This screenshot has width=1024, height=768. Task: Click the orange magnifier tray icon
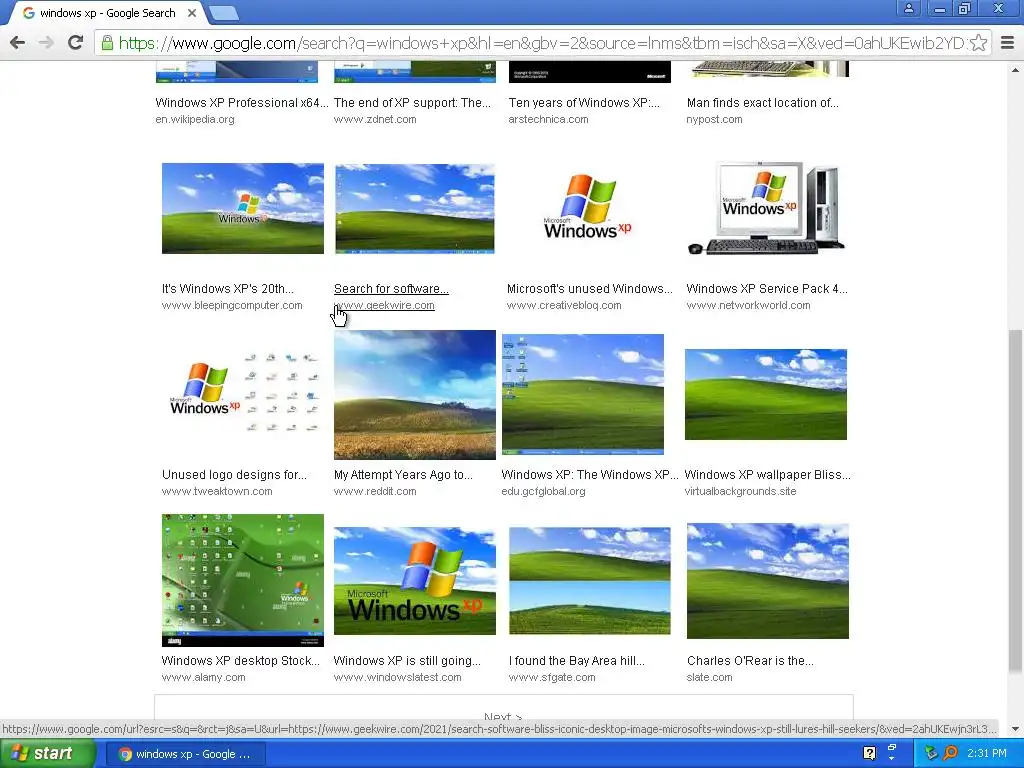tap(950, 753)
